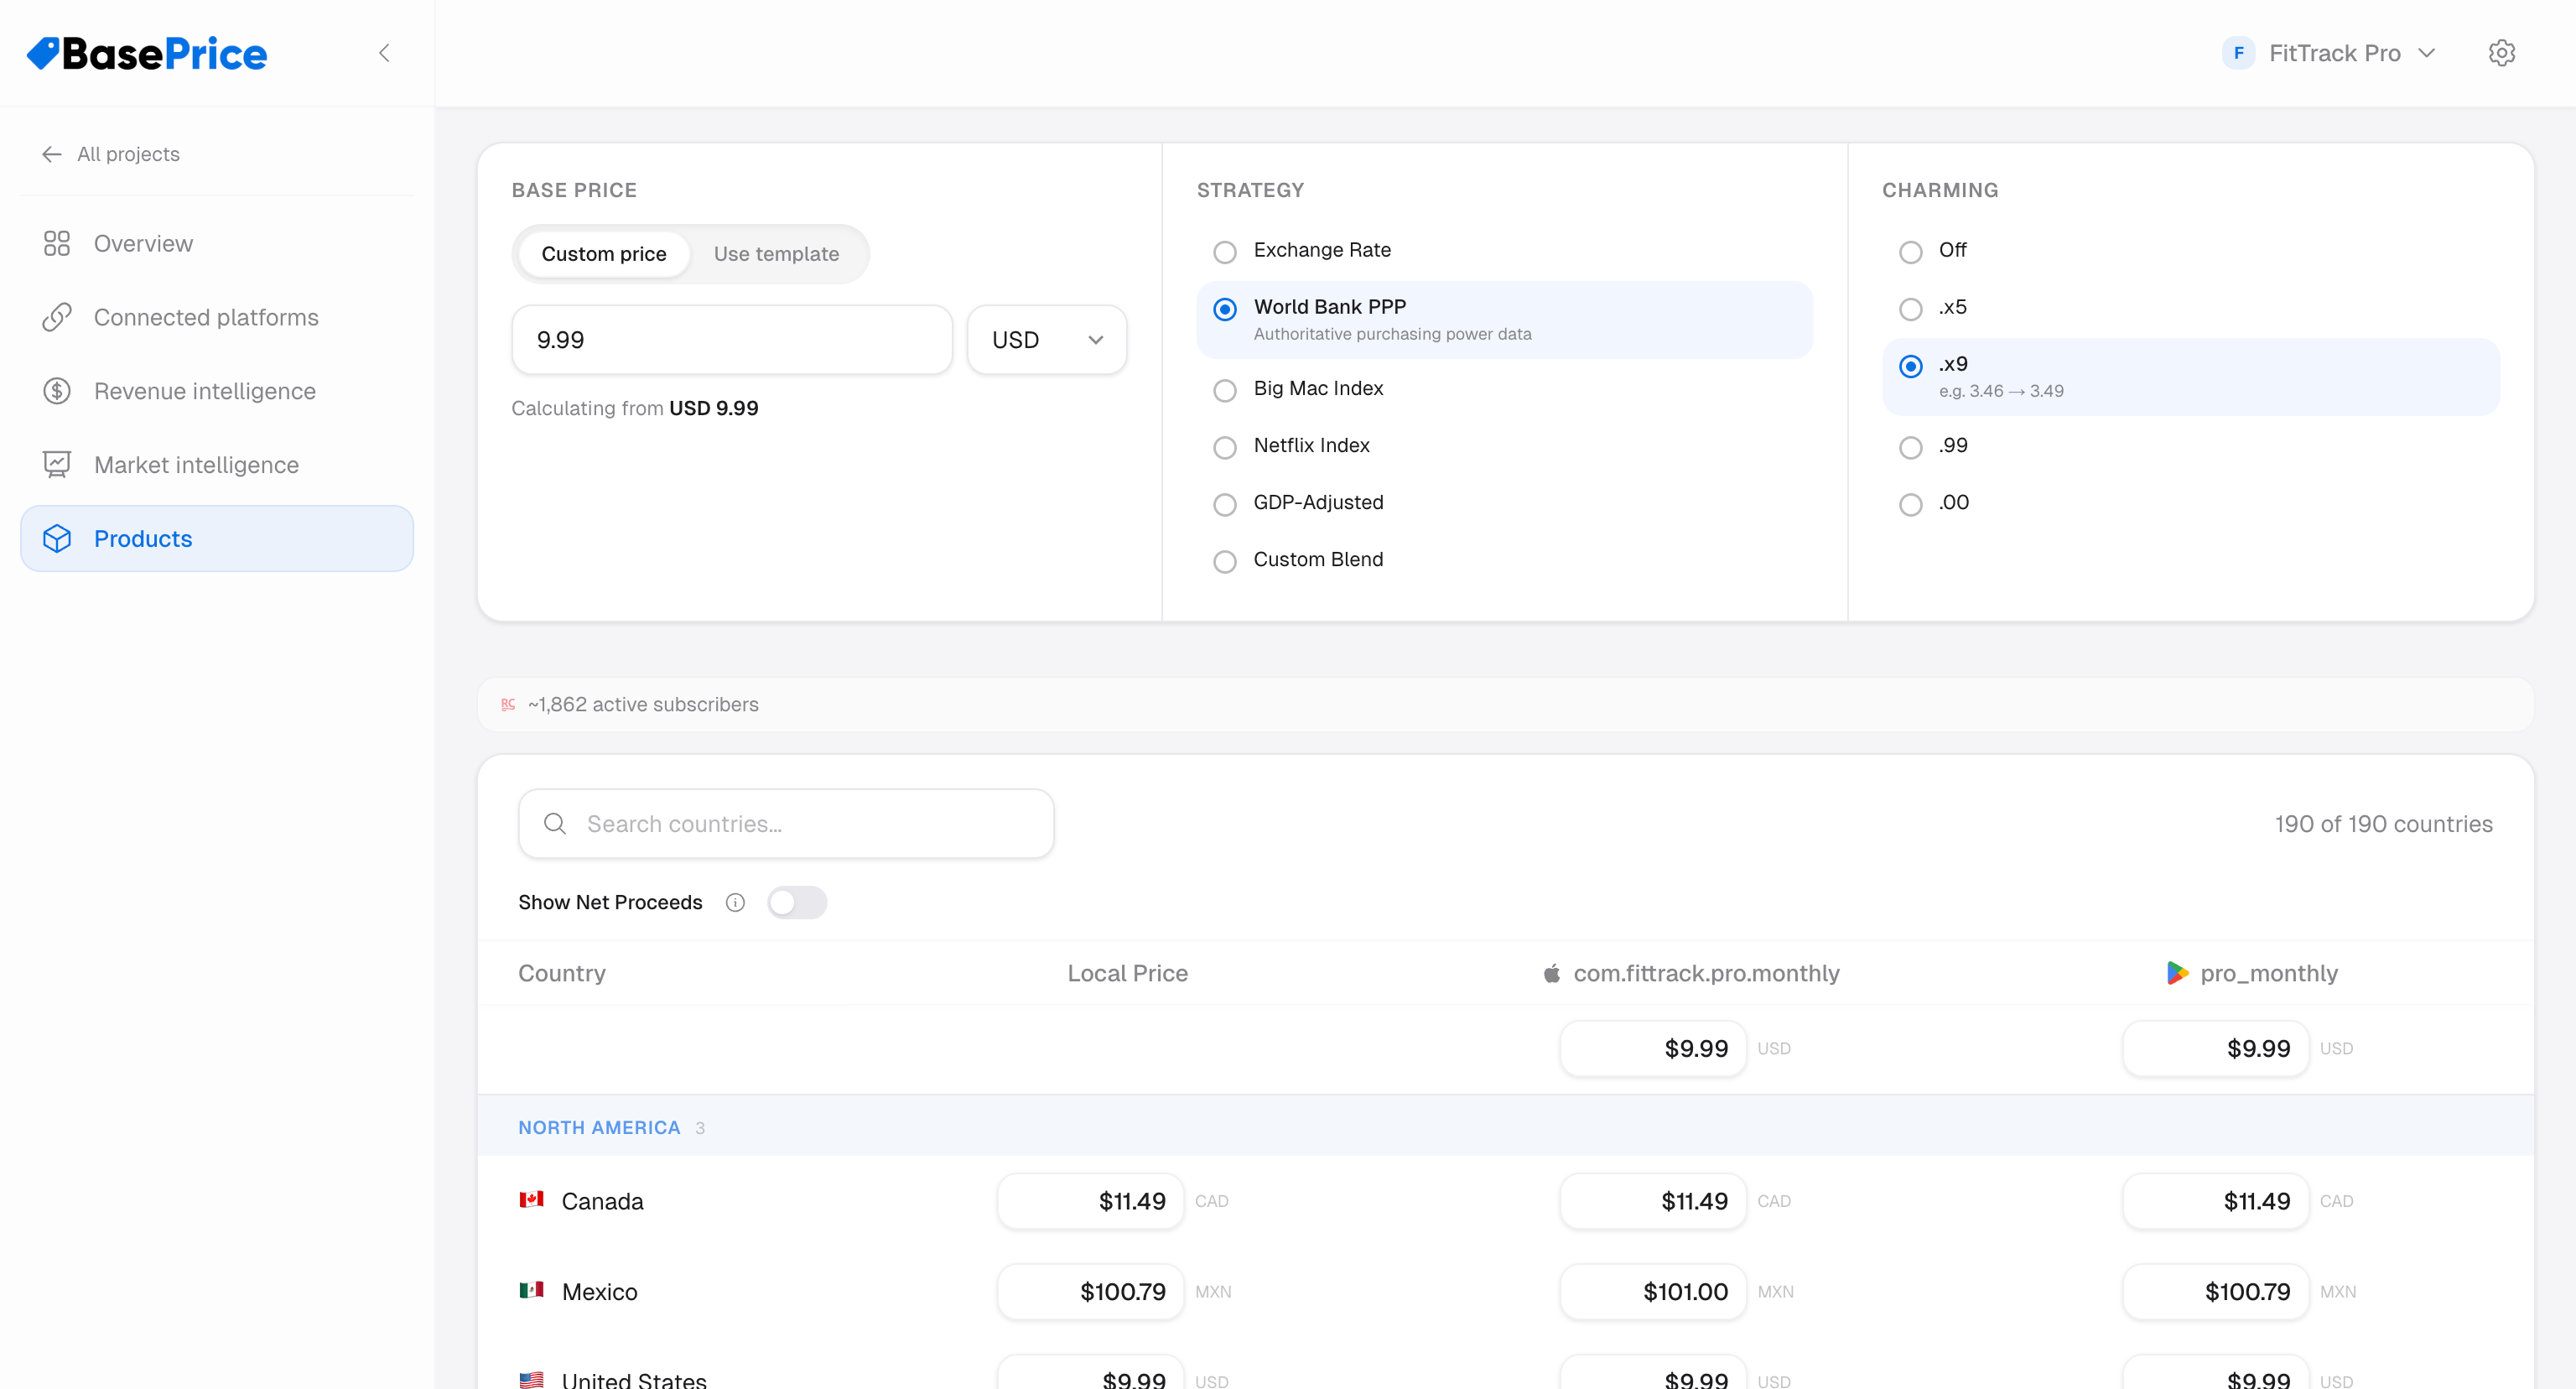Click the 190 of 190 countries text
This screenshot has height=1389, width=2576.
(2383, 824)
